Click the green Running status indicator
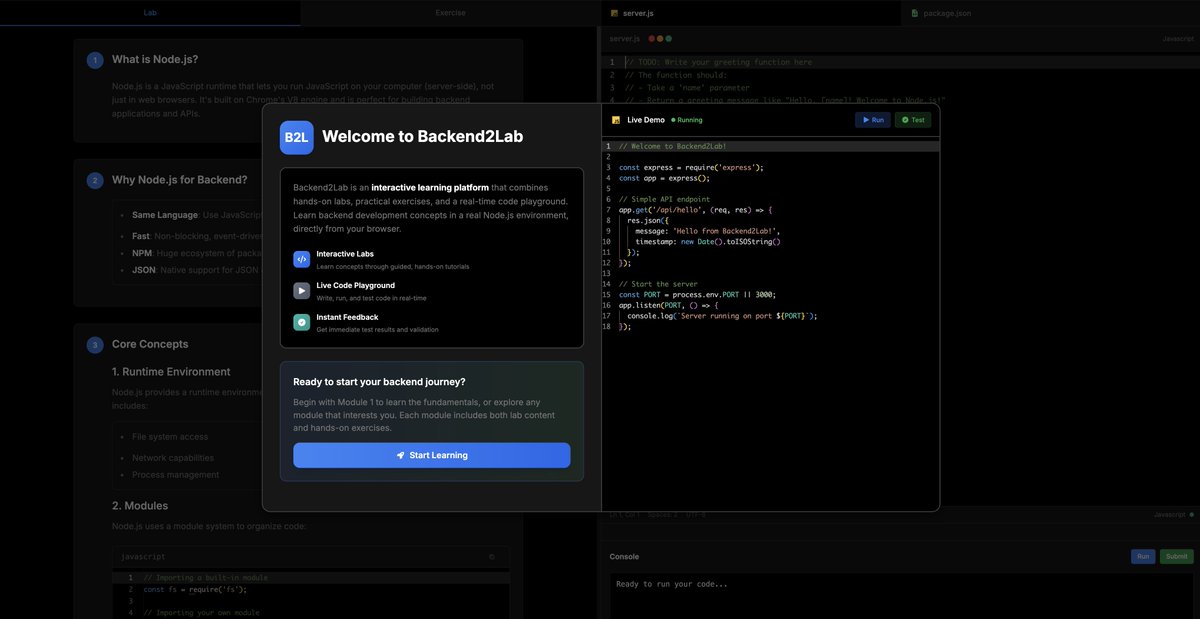The width and height of the screenshot is (1200, 619). tap(687, 120)
